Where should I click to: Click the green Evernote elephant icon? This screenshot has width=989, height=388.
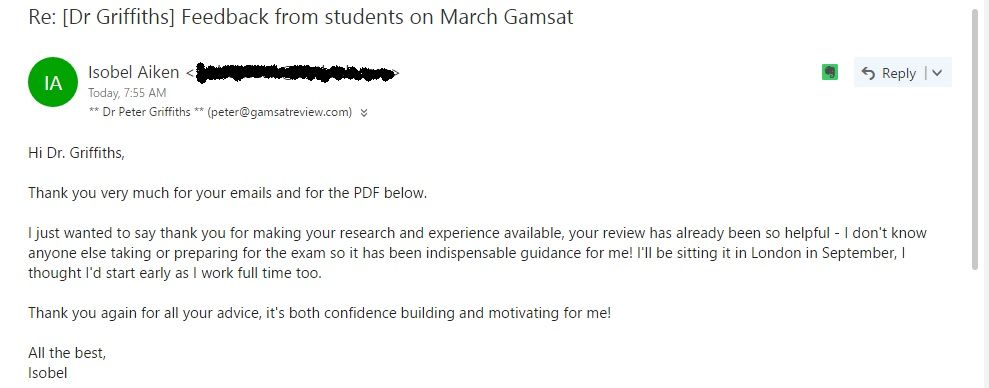830,73
